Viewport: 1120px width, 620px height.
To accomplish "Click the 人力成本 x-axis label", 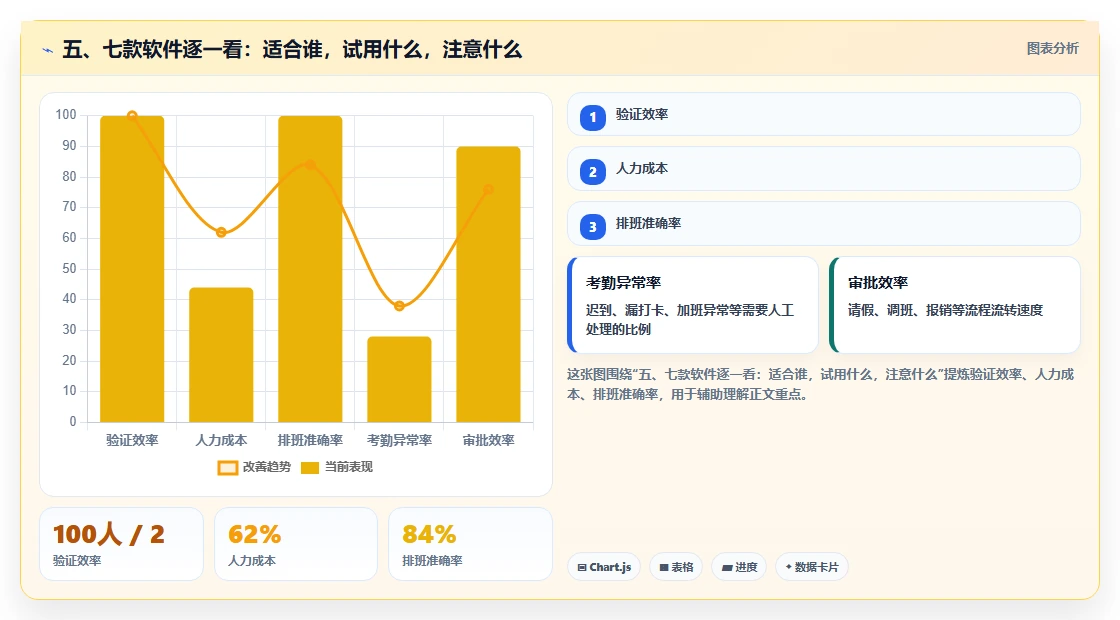I will pos(221,441).
